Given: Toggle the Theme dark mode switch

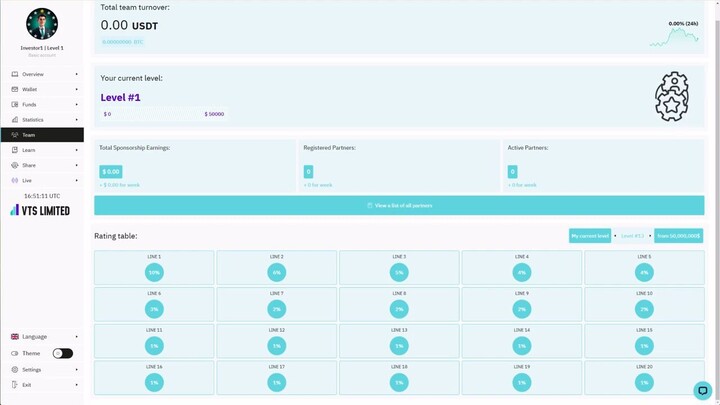Looking at the screenshot, I should 62,353.
